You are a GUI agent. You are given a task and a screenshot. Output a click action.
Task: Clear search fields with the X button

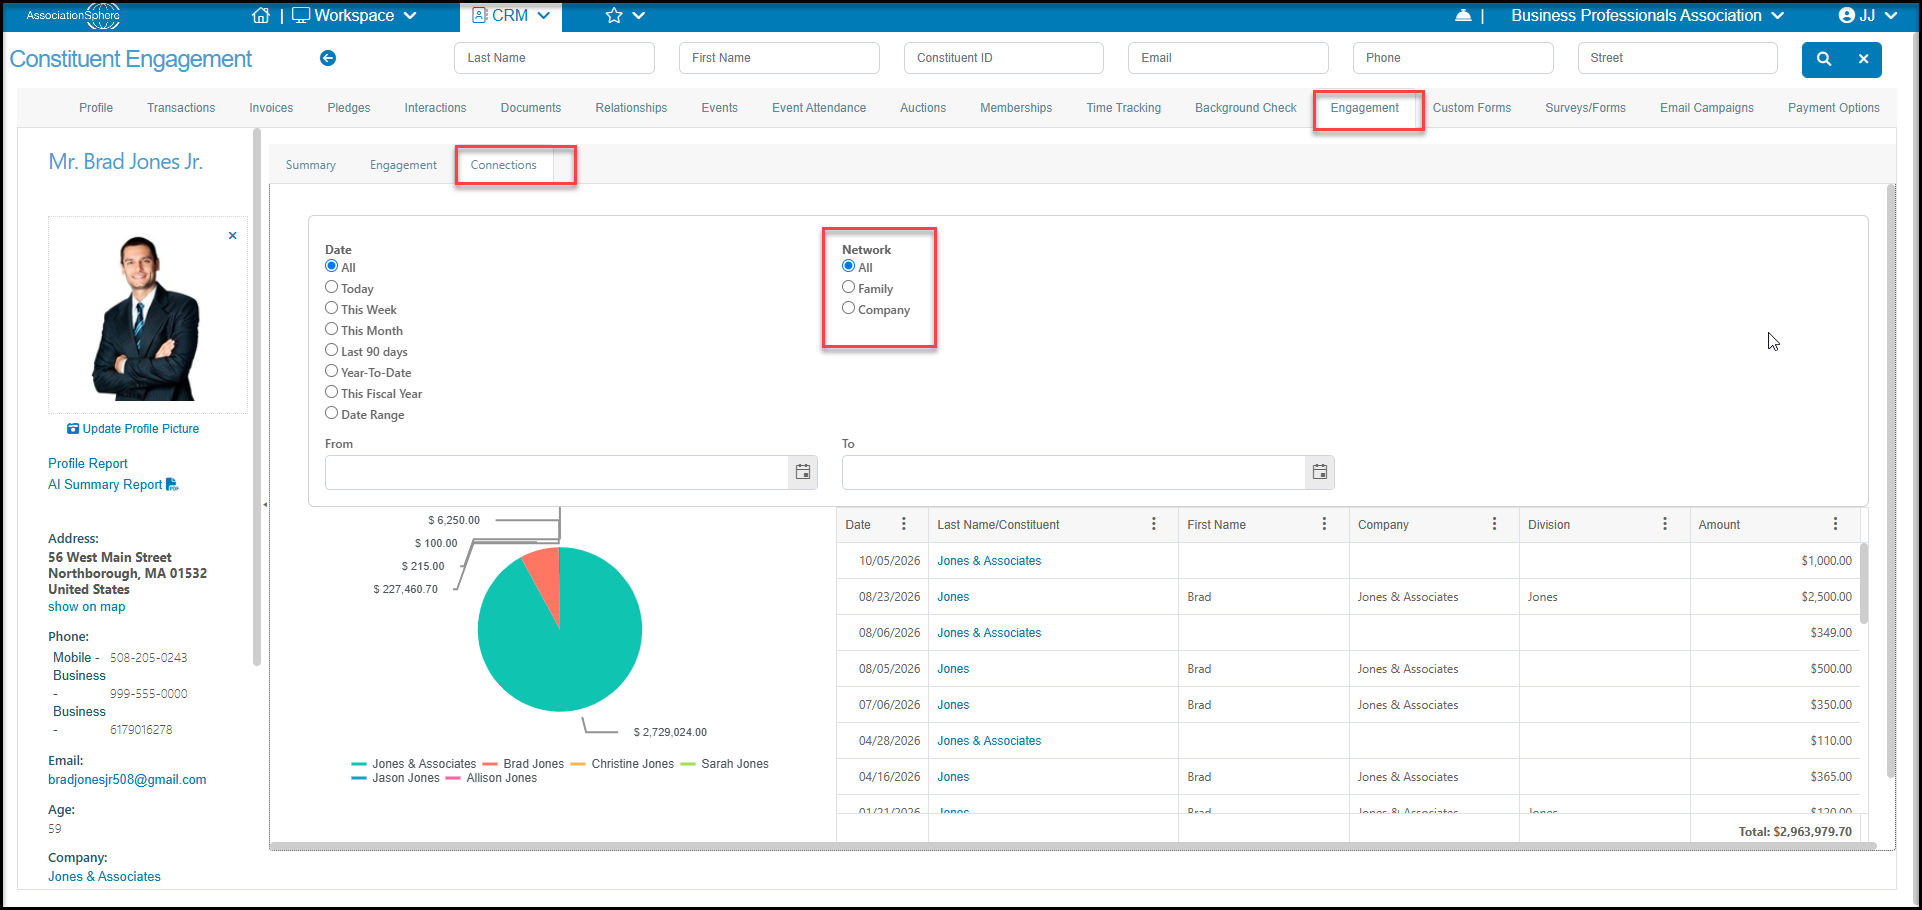tap(1864, 59)
